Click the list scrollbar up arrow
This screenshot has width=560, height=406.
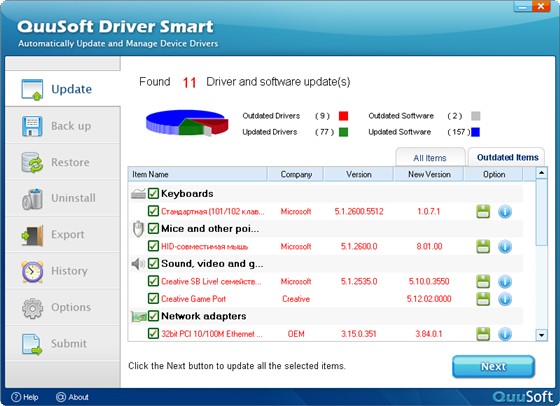[x=541, y=173]
